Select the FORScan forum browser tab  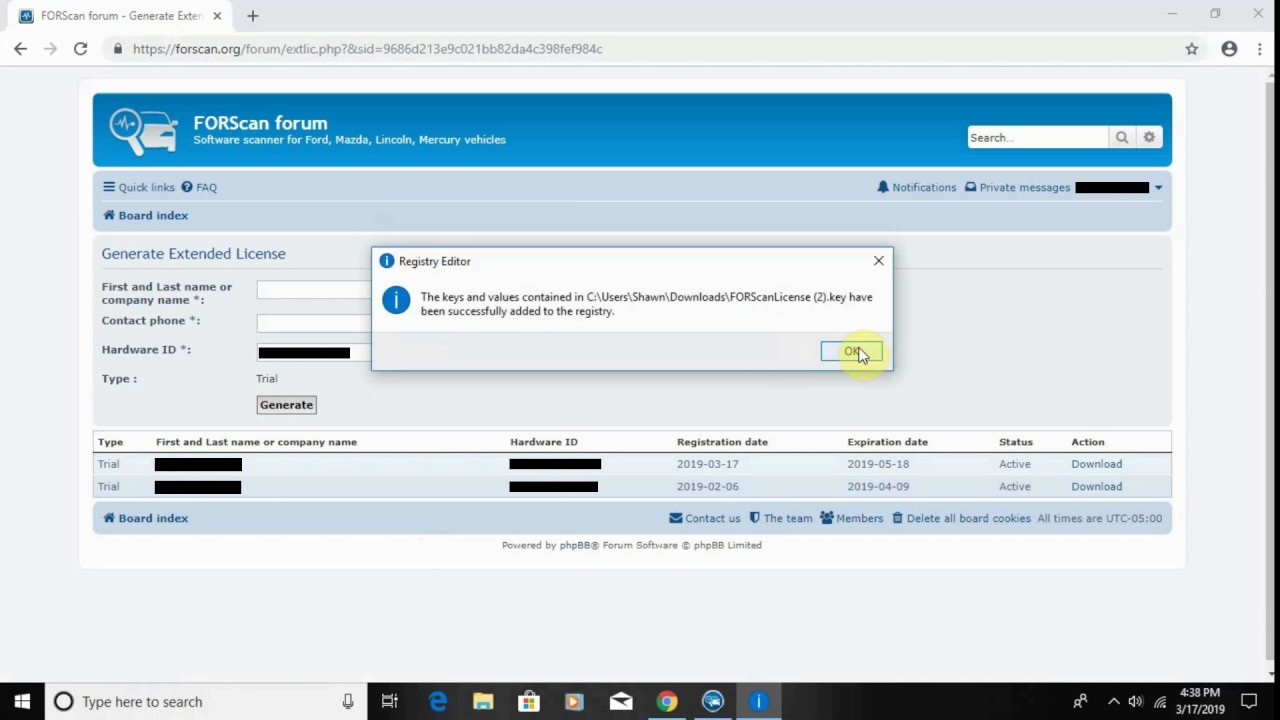[x=120, y=16]
